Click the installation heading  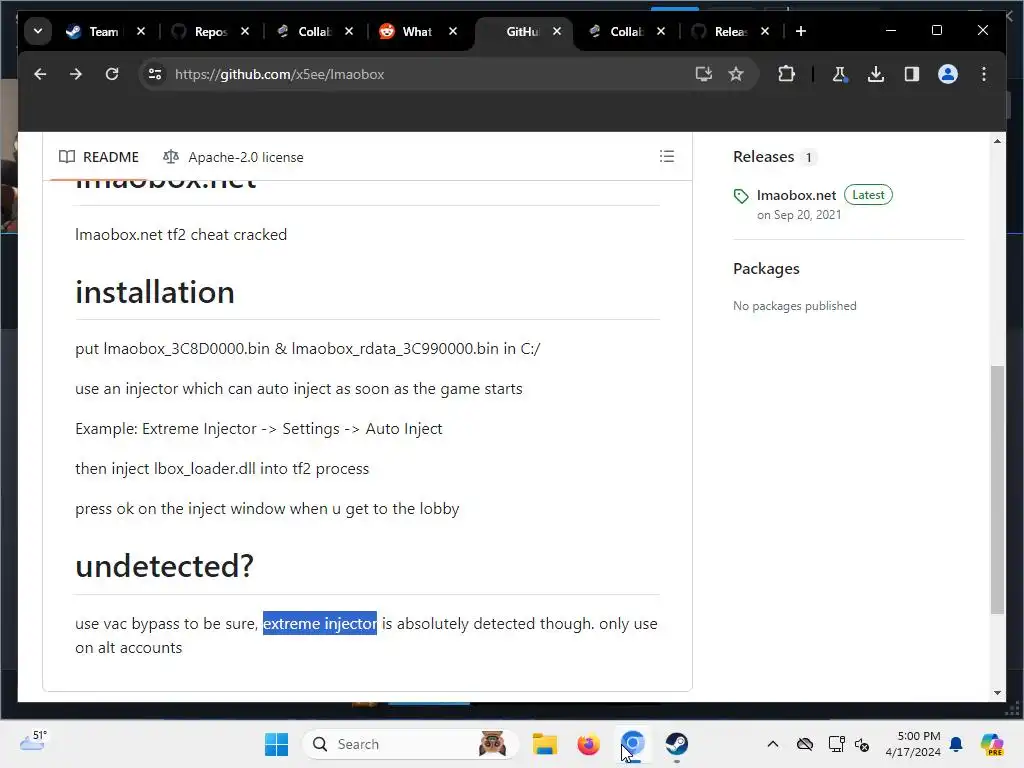point(155,292)
